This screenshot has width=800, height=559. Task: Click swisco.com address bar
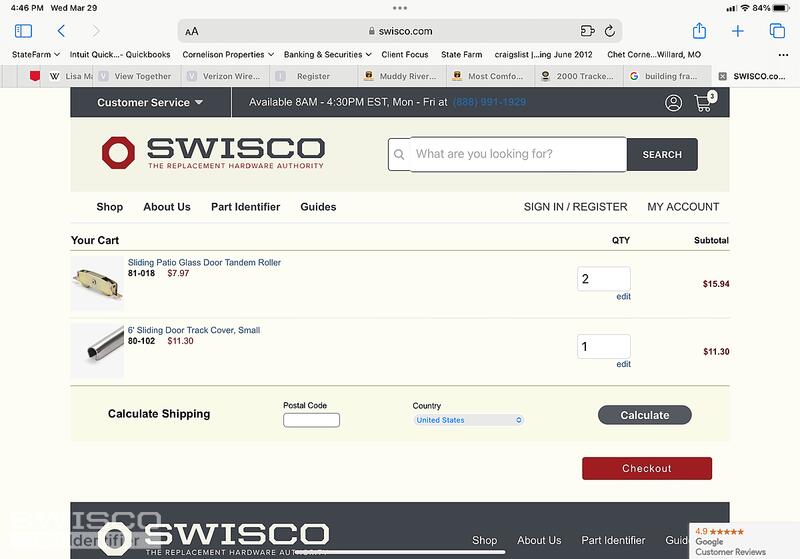(x=400, y=31)
